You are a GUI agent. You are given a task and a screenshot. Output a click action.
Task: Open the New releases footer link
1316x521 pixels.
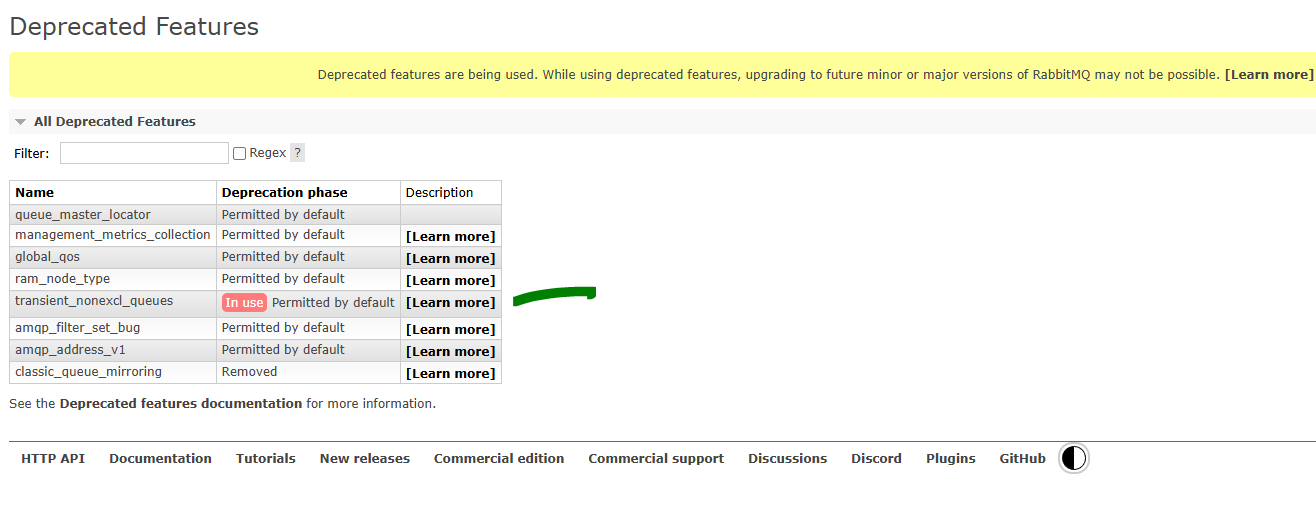(365, 459)
